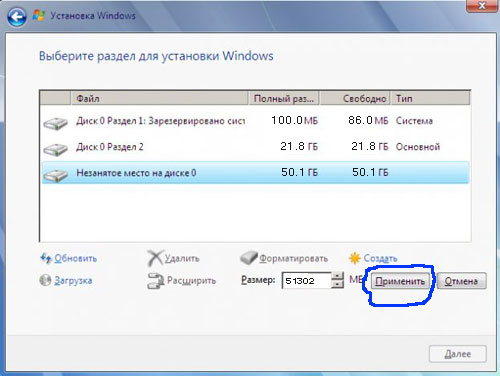Click into the Размер size field

coord(307,281)
